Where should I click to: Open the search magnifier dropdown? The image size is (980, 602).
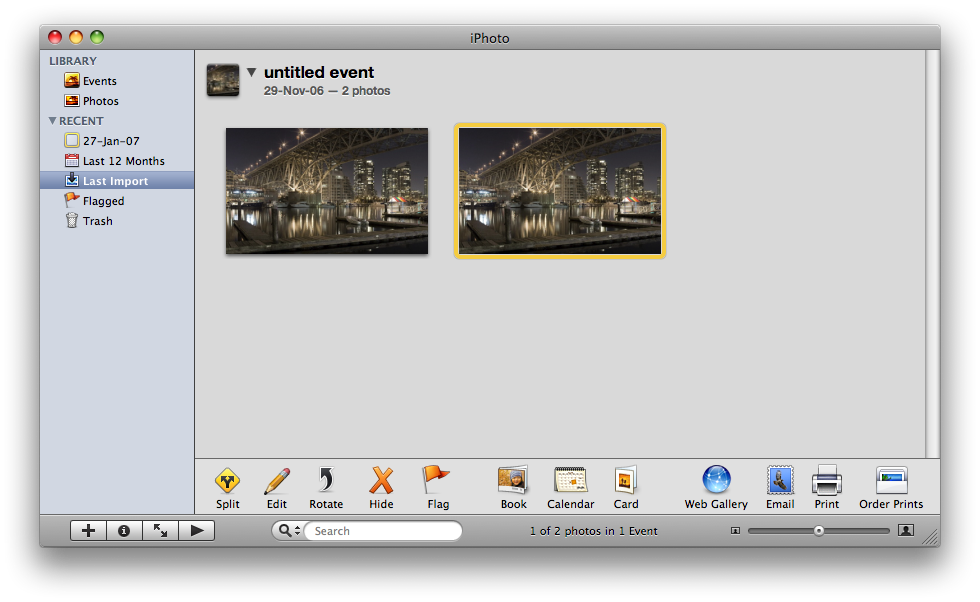point(288,531)
